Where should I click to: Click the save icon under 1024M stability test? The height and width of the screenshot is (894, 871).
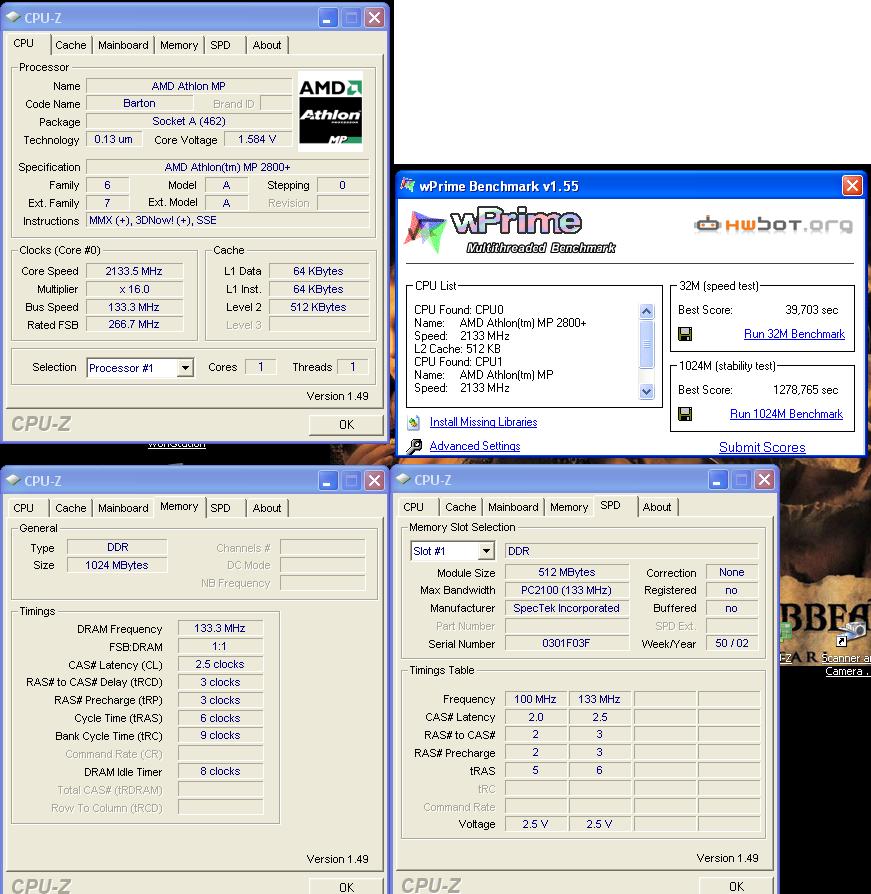coord(685,414)
